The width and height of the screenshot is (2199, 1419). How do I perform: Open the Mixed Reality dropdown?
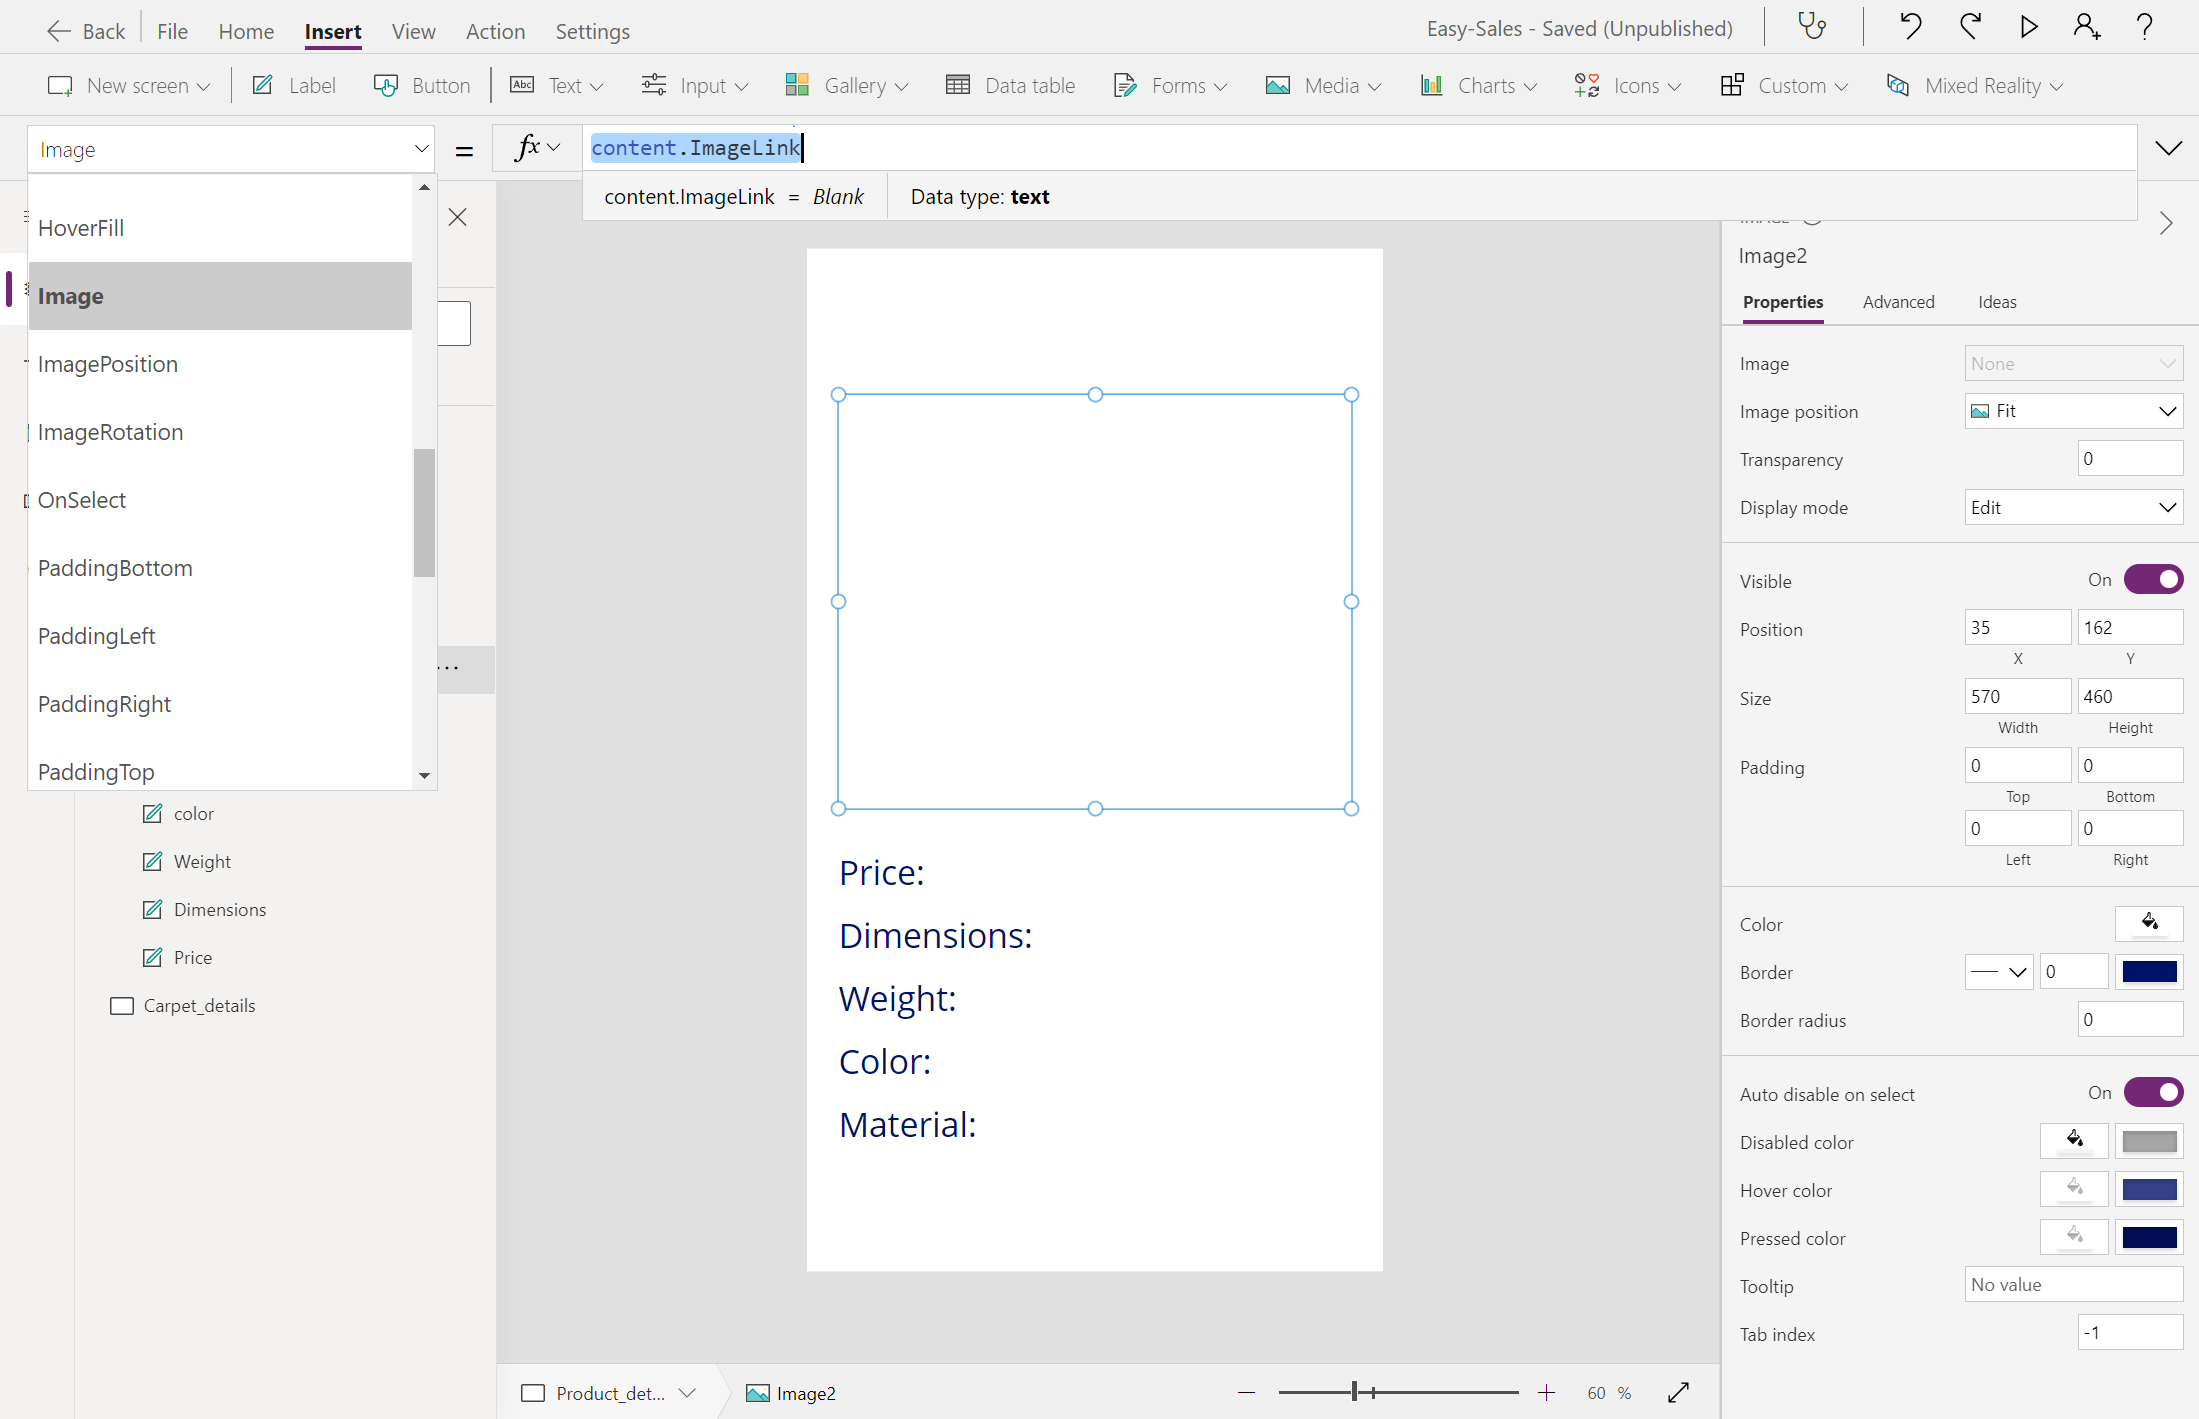[1974, 86]
